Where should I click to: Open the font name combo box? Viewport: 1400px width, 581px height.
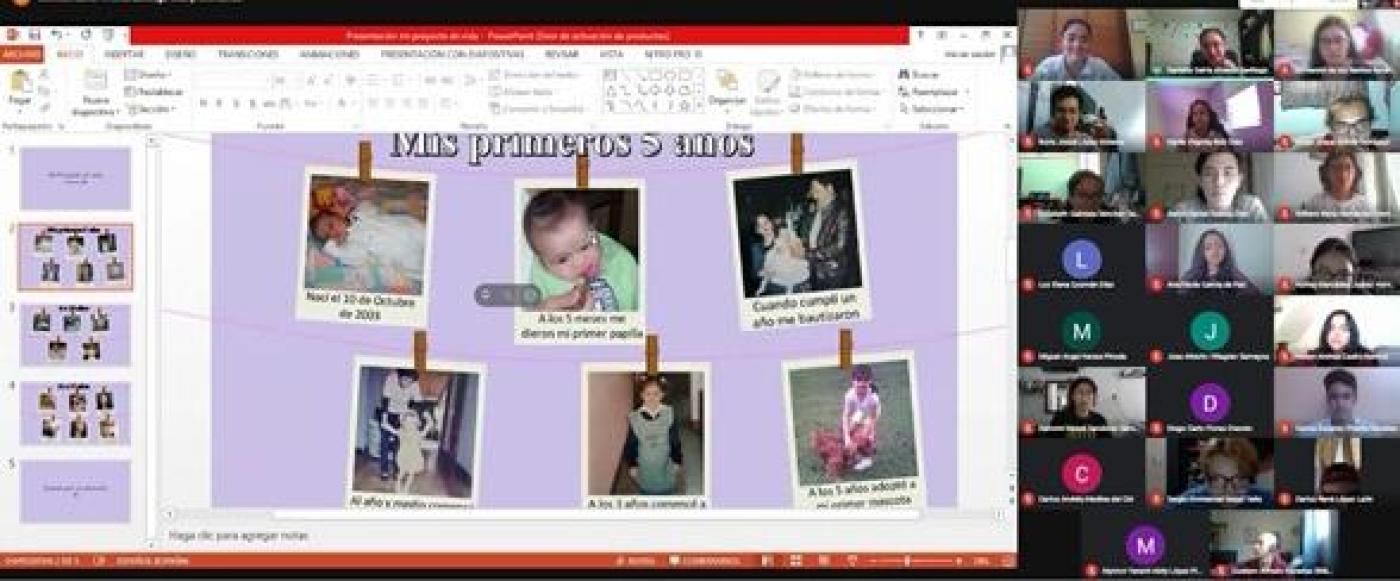[x=230, y=80]
